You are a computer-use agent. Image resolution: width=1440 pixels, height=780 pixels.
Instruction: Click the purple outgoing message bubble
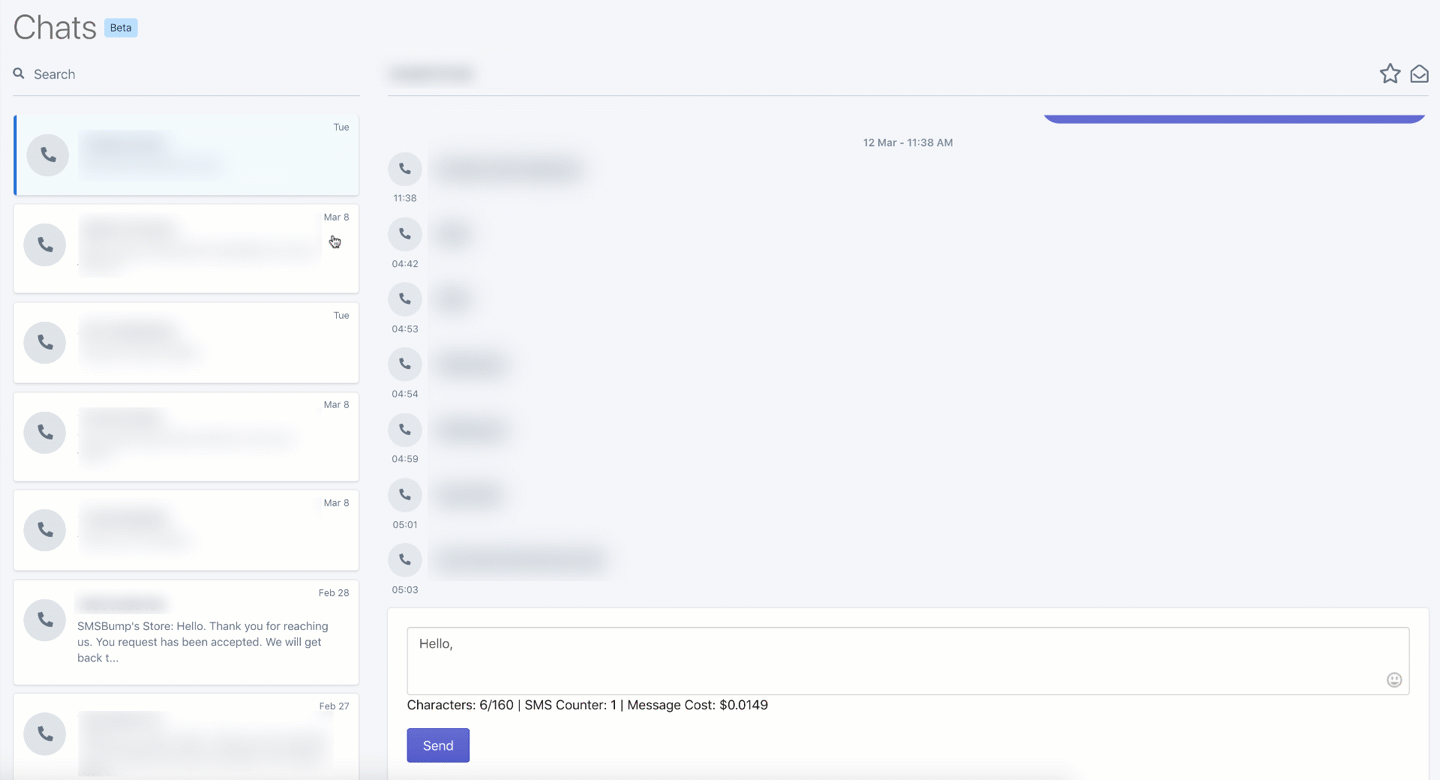tap(1233, 116)
